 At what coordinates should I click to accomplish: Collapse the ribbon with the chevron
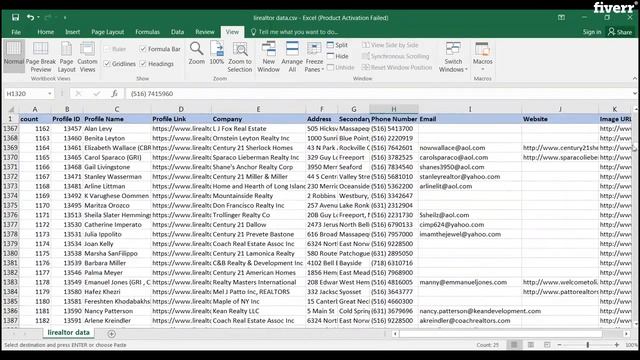[635, 78]
